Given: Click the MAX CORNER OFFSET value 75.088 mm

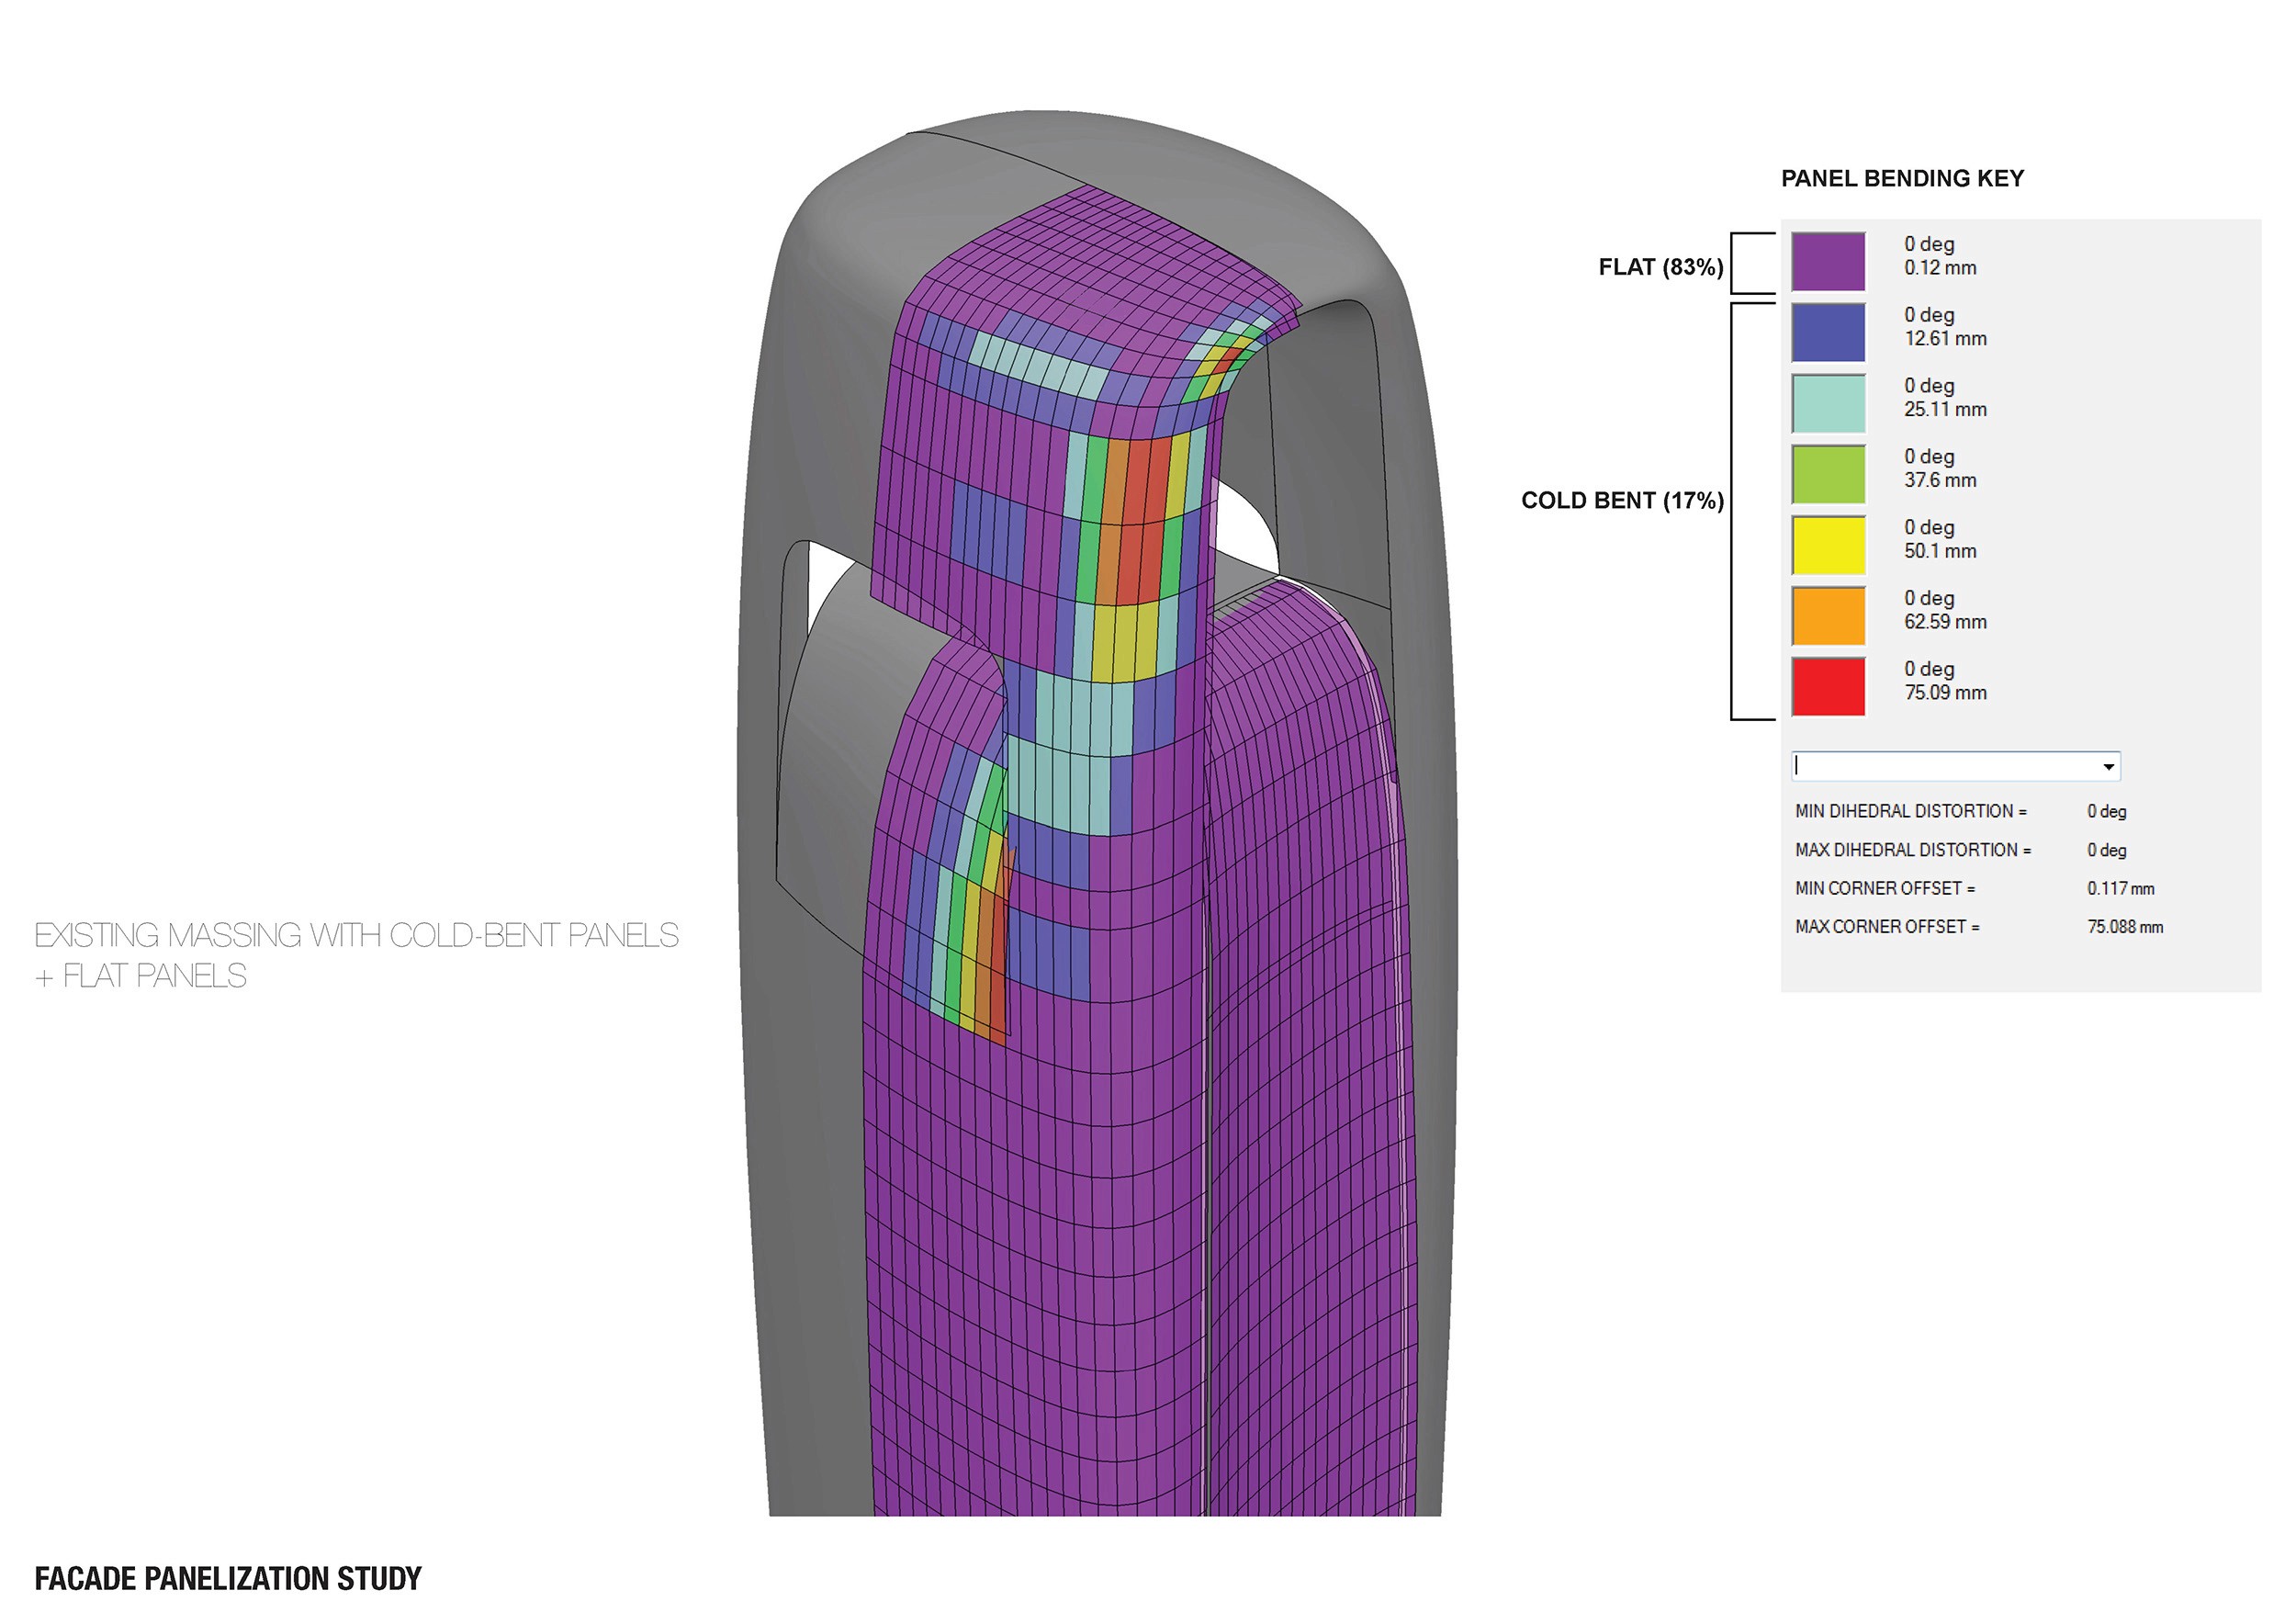Looking at the screenshot, I should [2125, 927].
